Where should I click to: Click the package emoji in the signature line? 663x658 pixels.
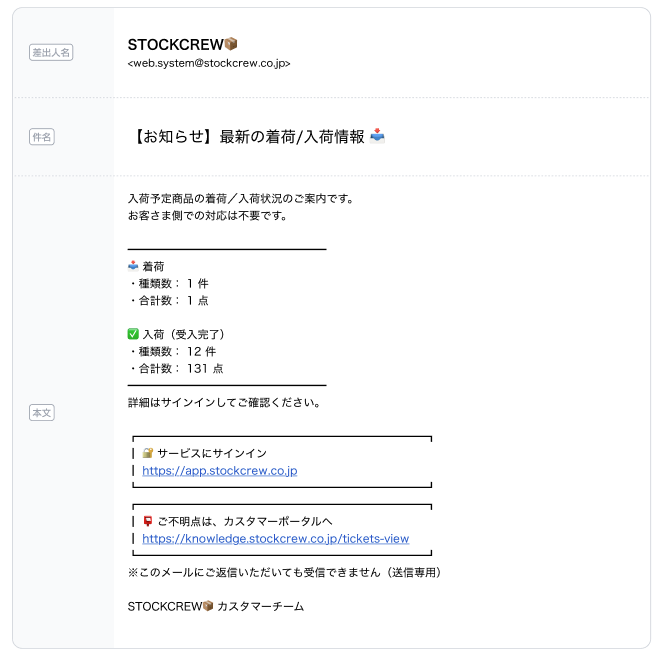[208, 606]
